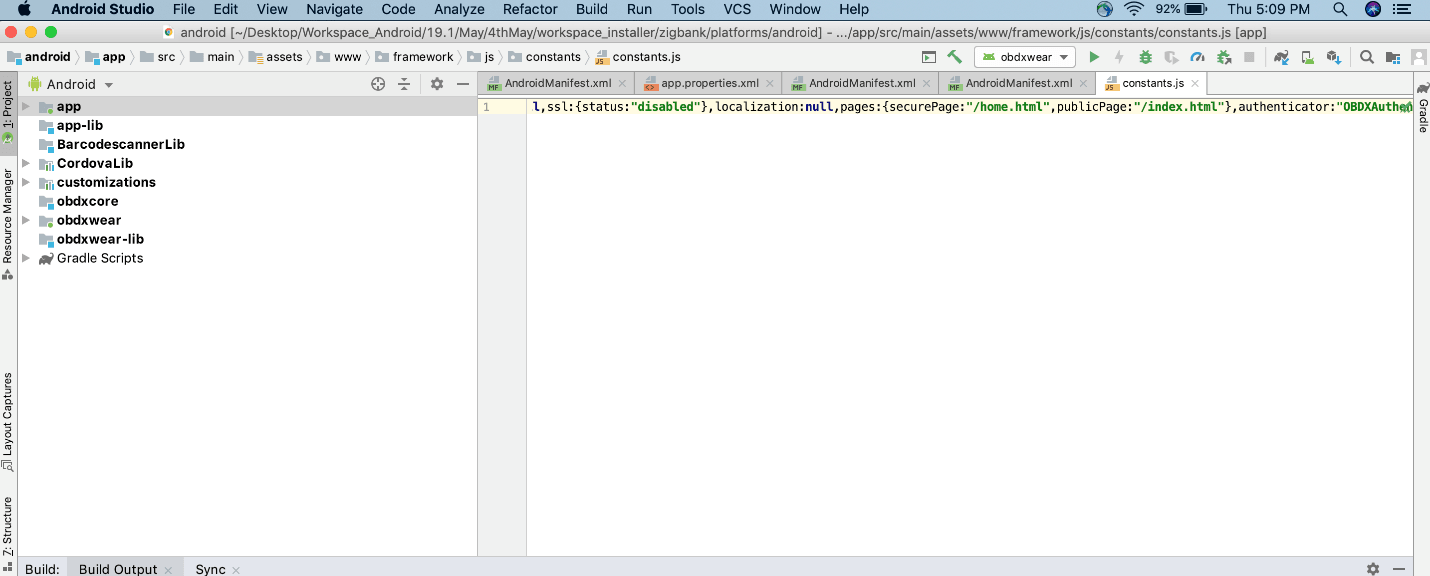The image size is (1430, 576).
Task: Click the Run with Coverage icon
Action: click(x=1171, y=57)
